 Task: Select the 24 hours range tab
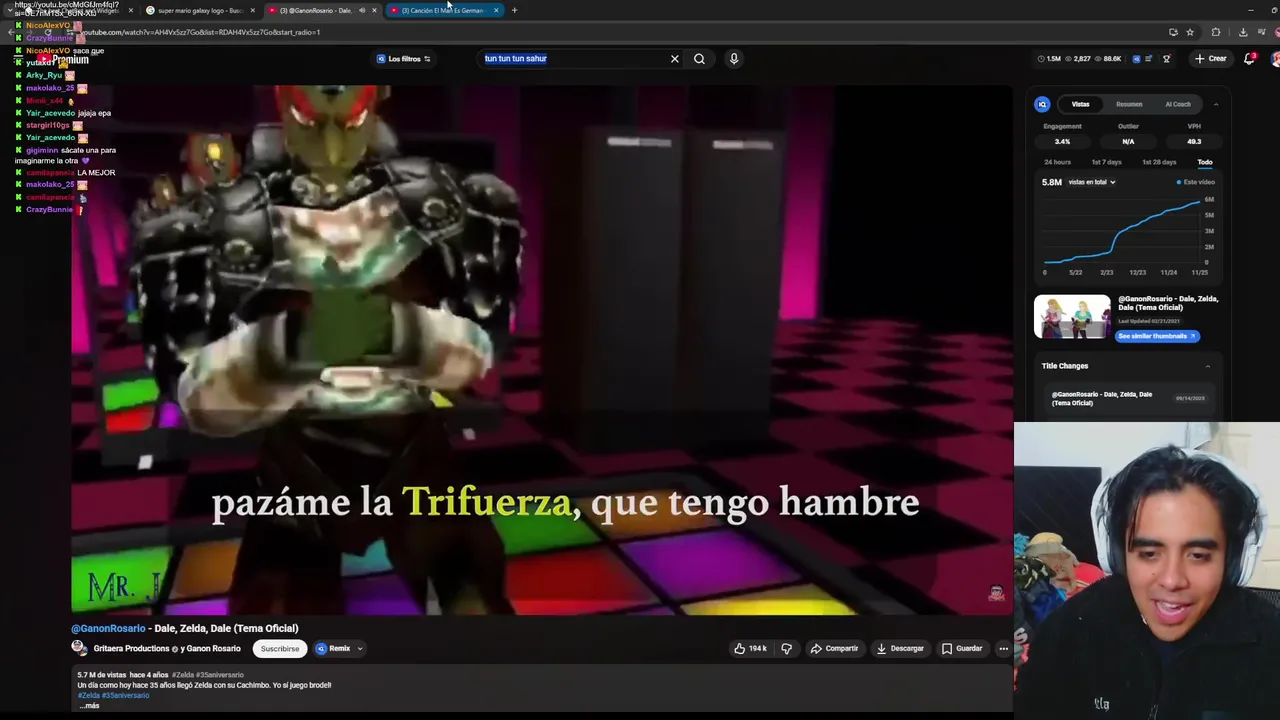(x=1057, y=162)
